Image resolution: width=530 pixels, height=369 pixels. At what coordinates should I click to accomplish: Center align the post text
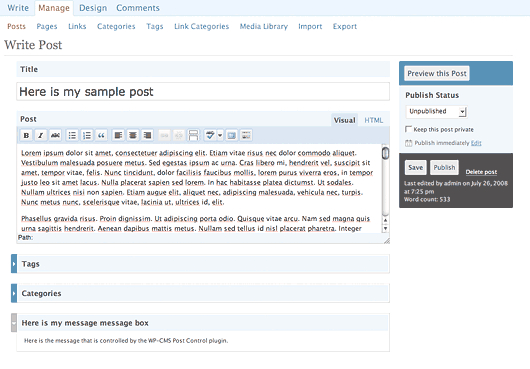click(133, 136)
